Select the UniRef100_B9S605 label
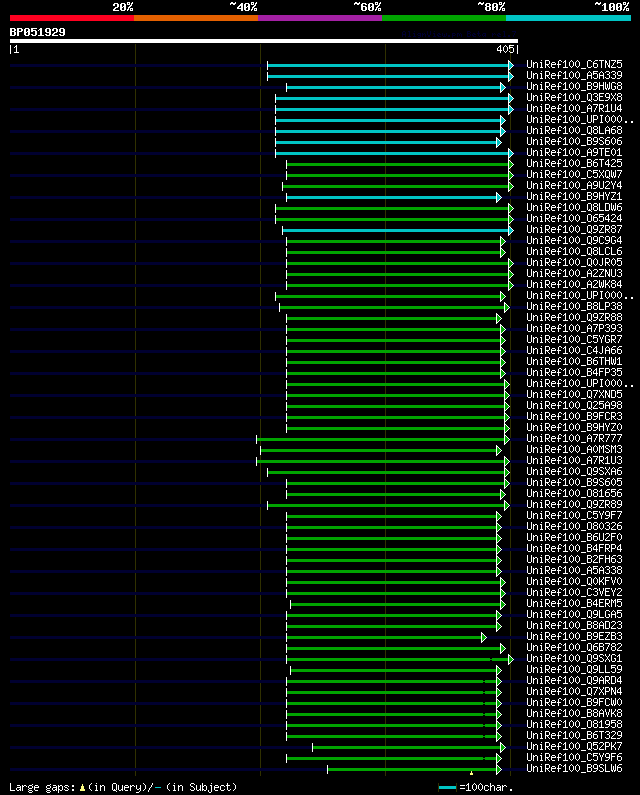 [x=574, y=482]
